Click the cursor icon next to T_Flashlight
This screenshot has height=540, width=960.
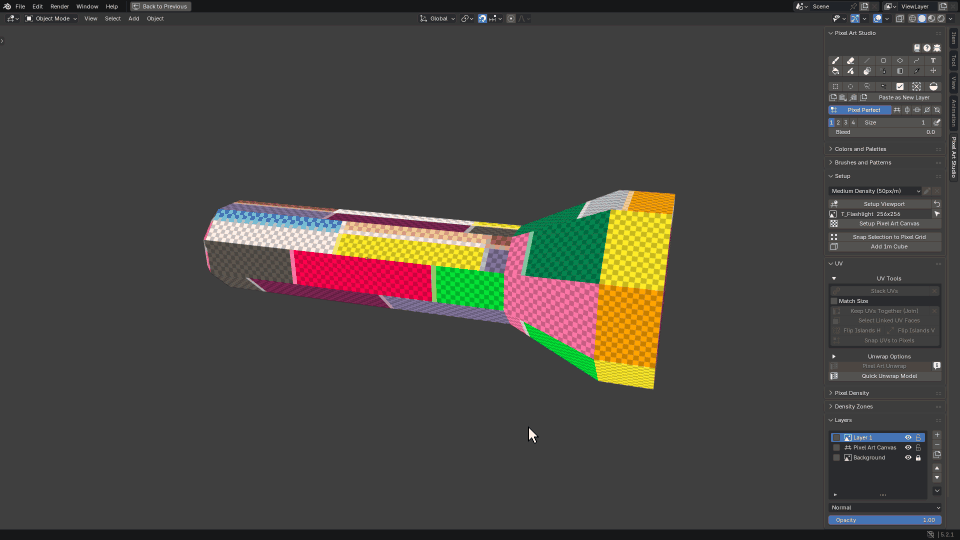(937, 214)
